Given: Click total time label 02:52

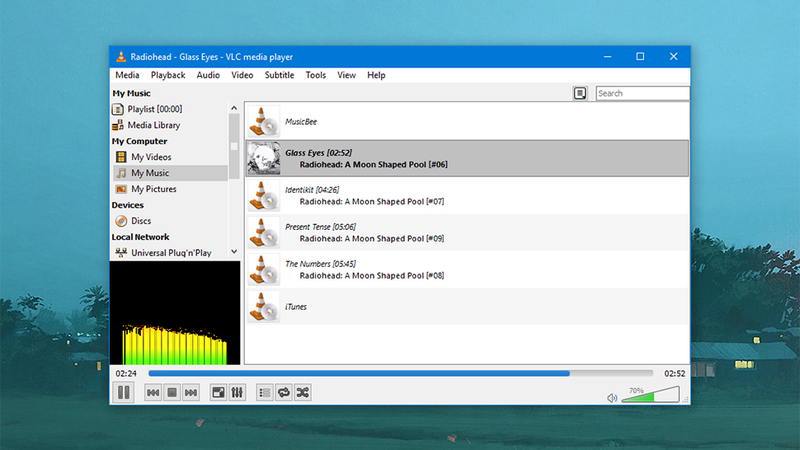Looking at the screenshot, I should click(674, 373).
